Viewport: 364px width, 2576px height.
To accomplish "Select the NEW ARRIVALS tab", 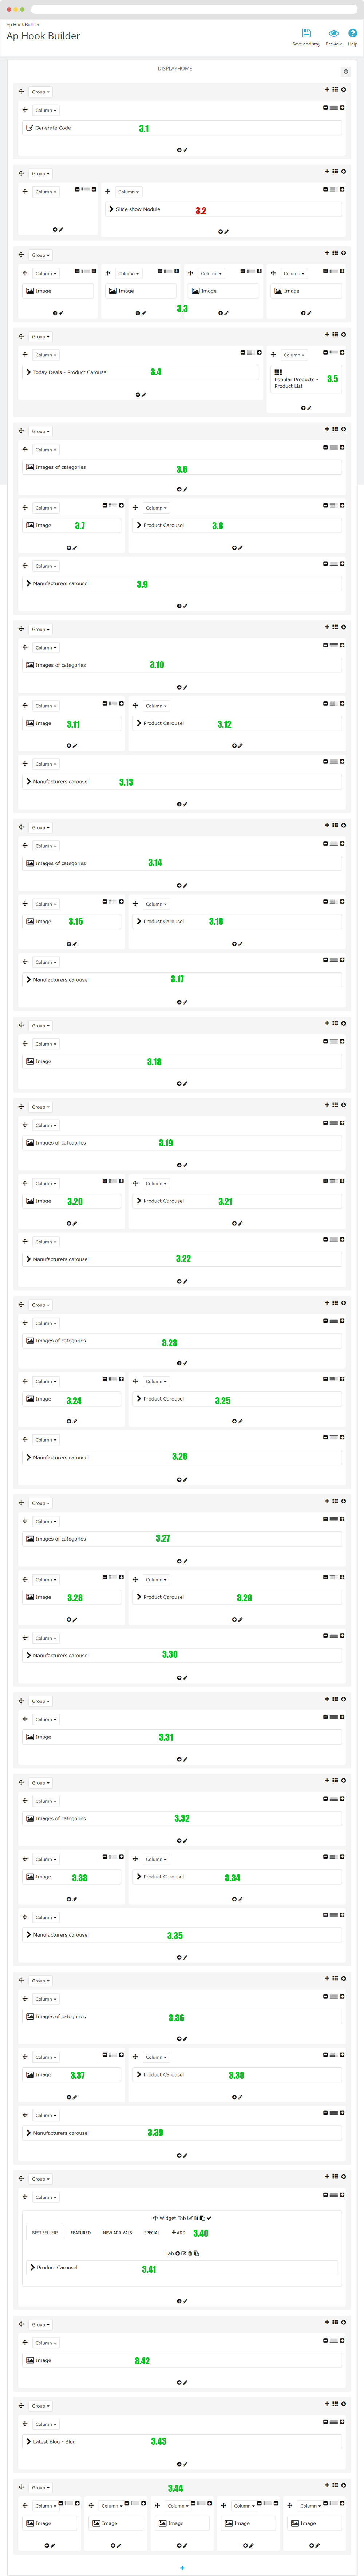I will click(117, 2232).
